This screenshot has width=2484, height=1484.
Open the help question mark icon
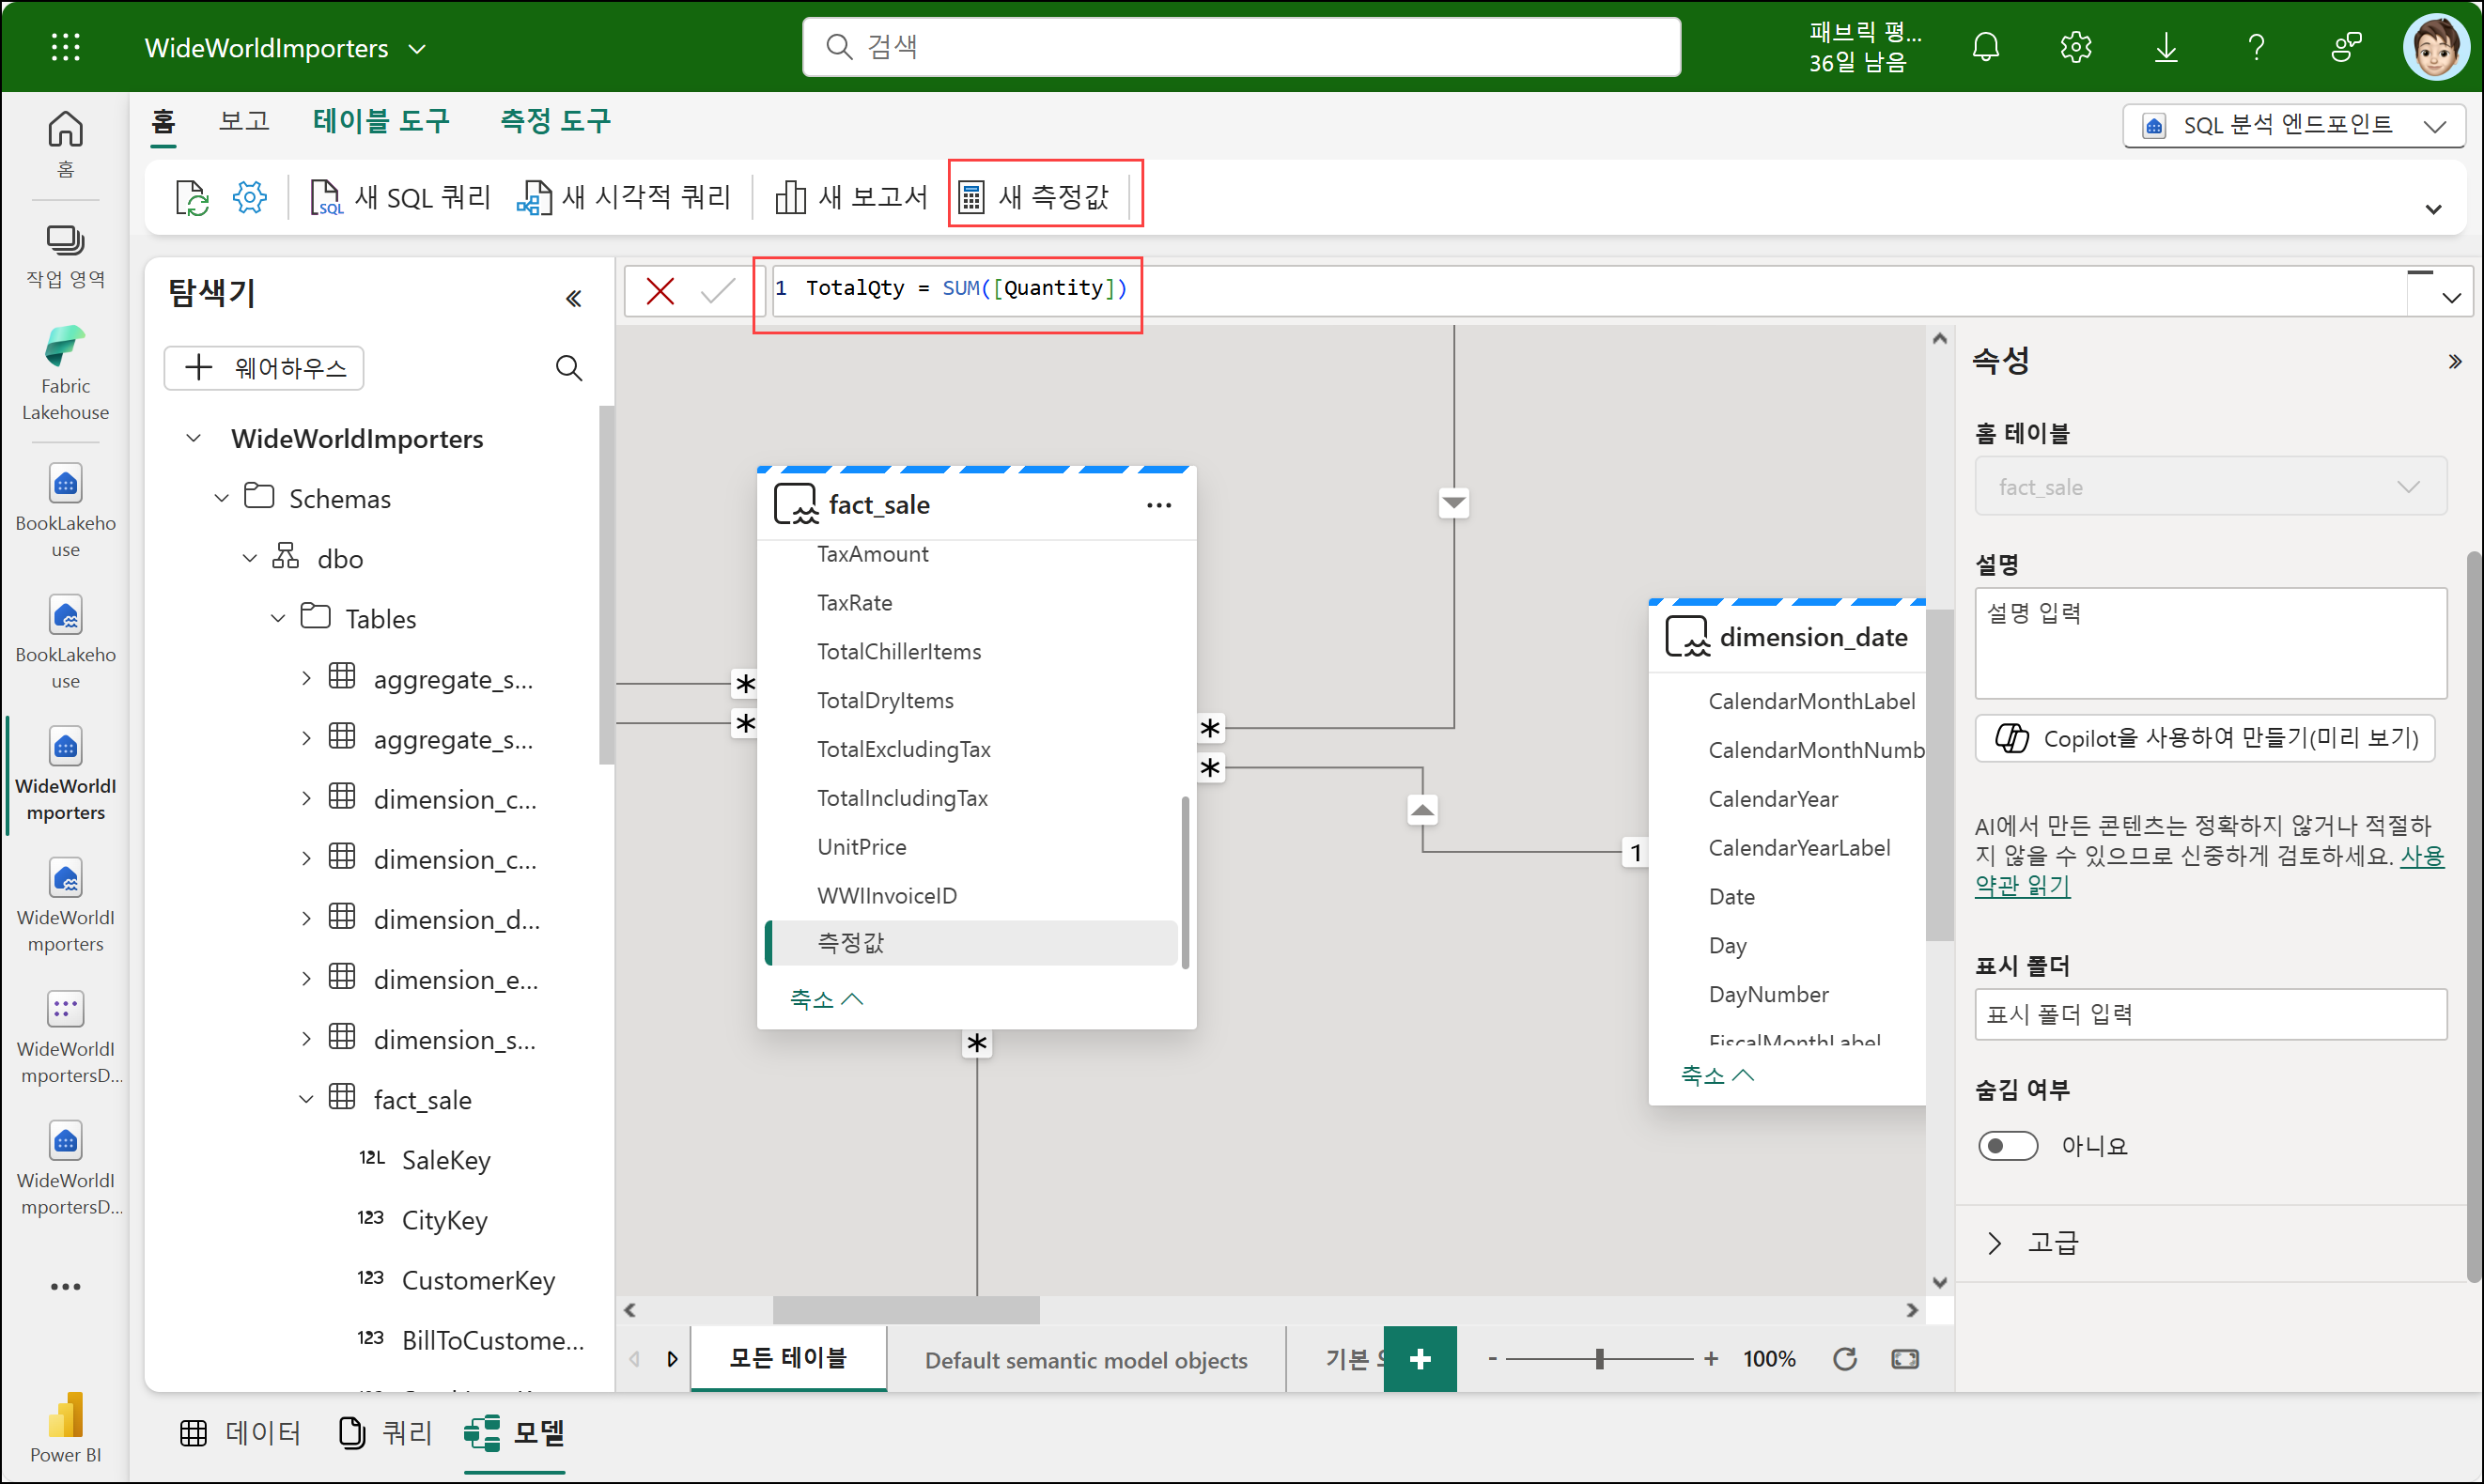2256,47
